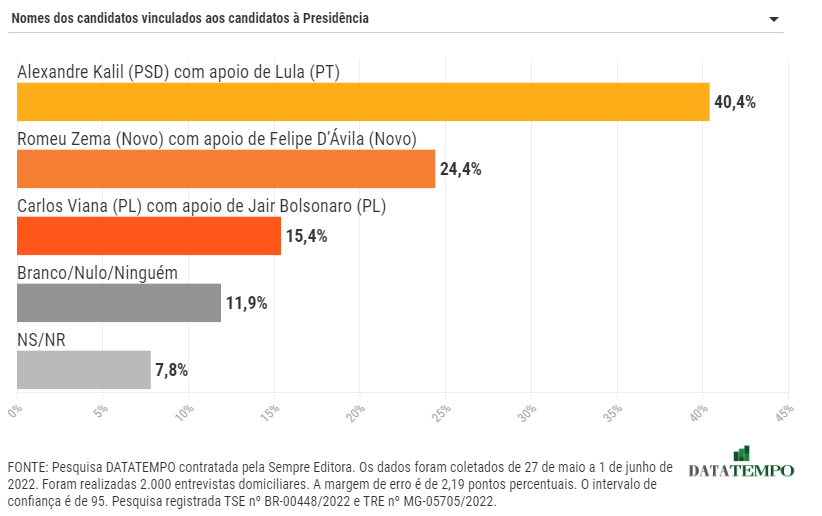Click the 'Nomes dos candidatos vinculados' selector text
This screenshot has width=822, height=516.
pyautogui.click(x=189, y=19)
